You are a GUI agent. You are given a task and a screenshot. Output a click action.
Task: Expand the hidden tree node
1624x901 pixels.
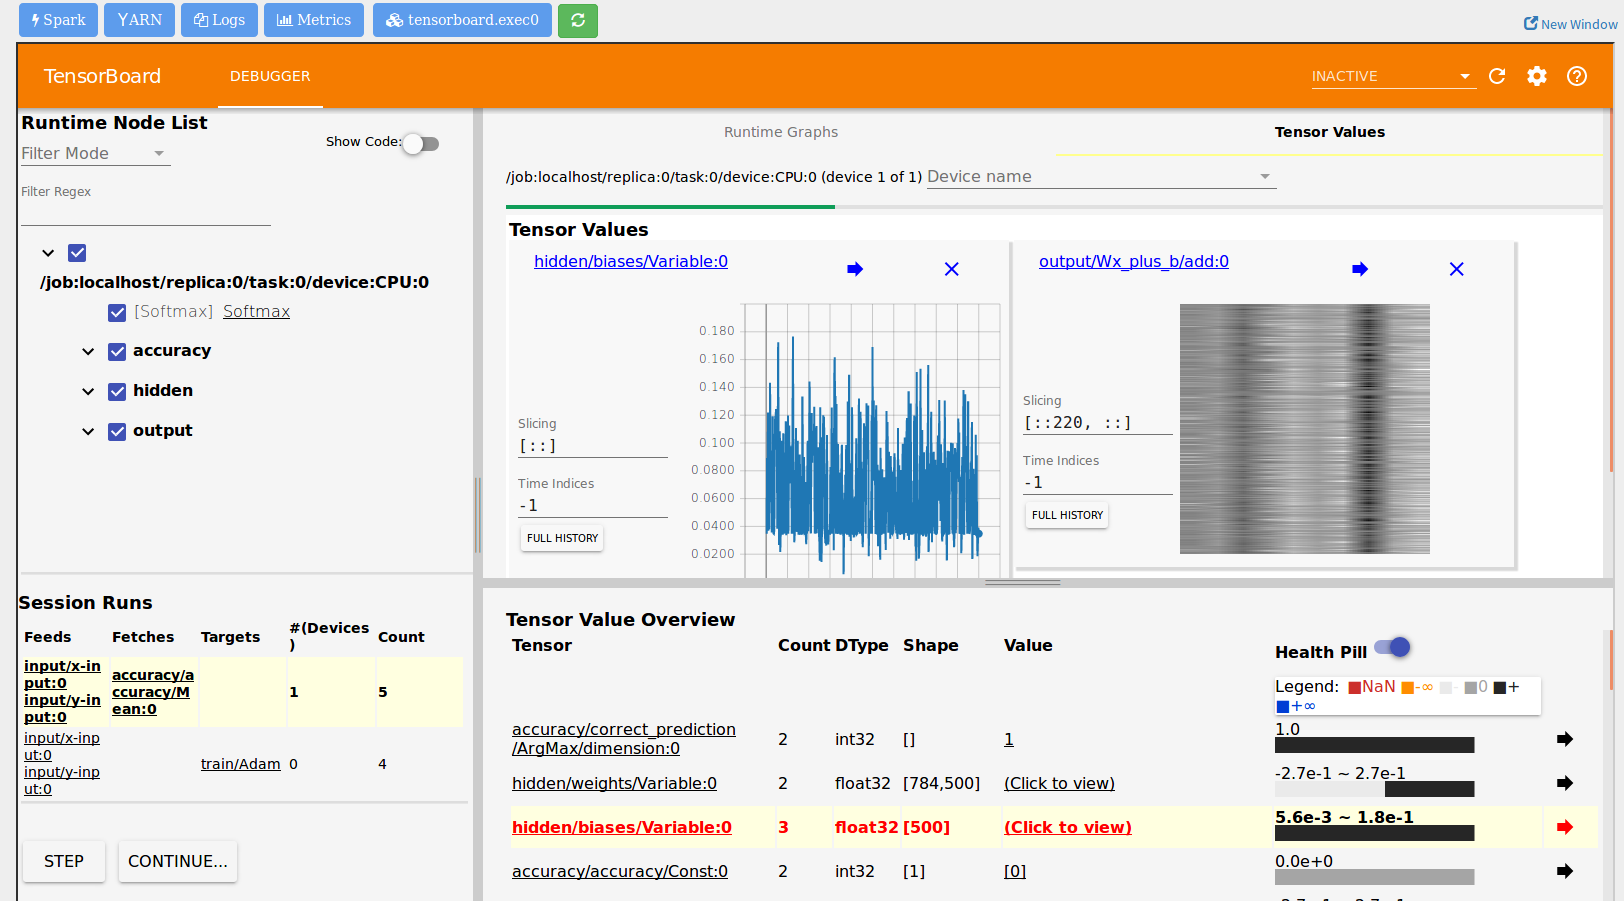click(88, 391)
